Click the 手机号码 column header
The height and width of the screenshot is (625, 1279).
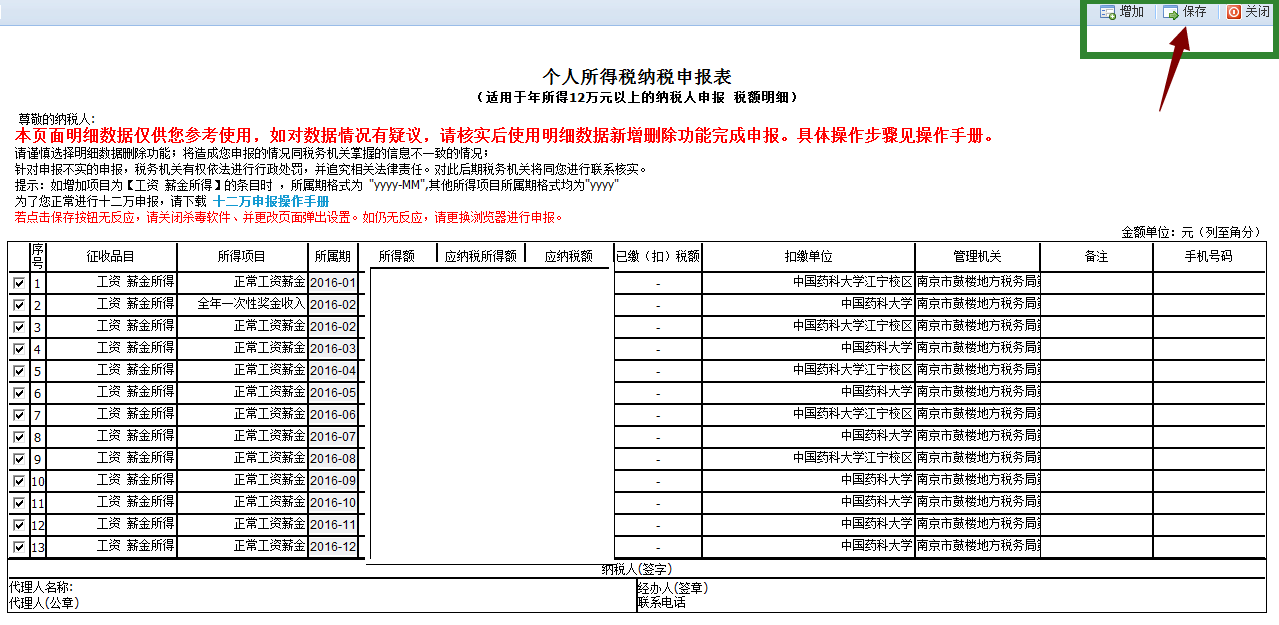(1208, 257)
